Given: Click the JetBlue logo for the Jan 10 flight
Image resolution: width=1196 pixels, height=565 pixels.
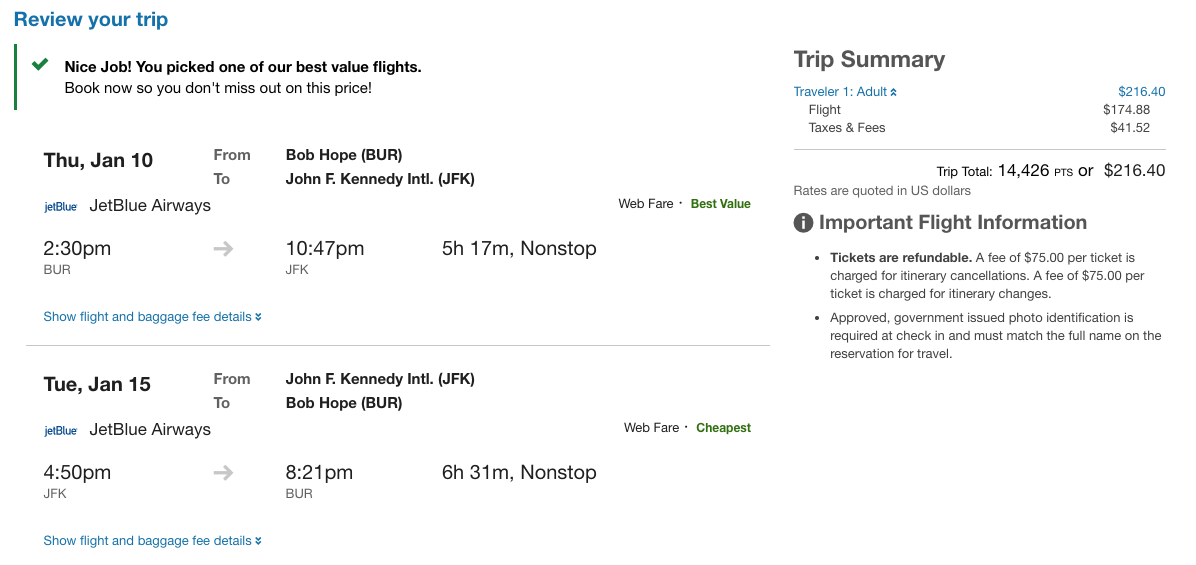Looking at the screenshot, I should pyautogui.click(x=61, y=207).
